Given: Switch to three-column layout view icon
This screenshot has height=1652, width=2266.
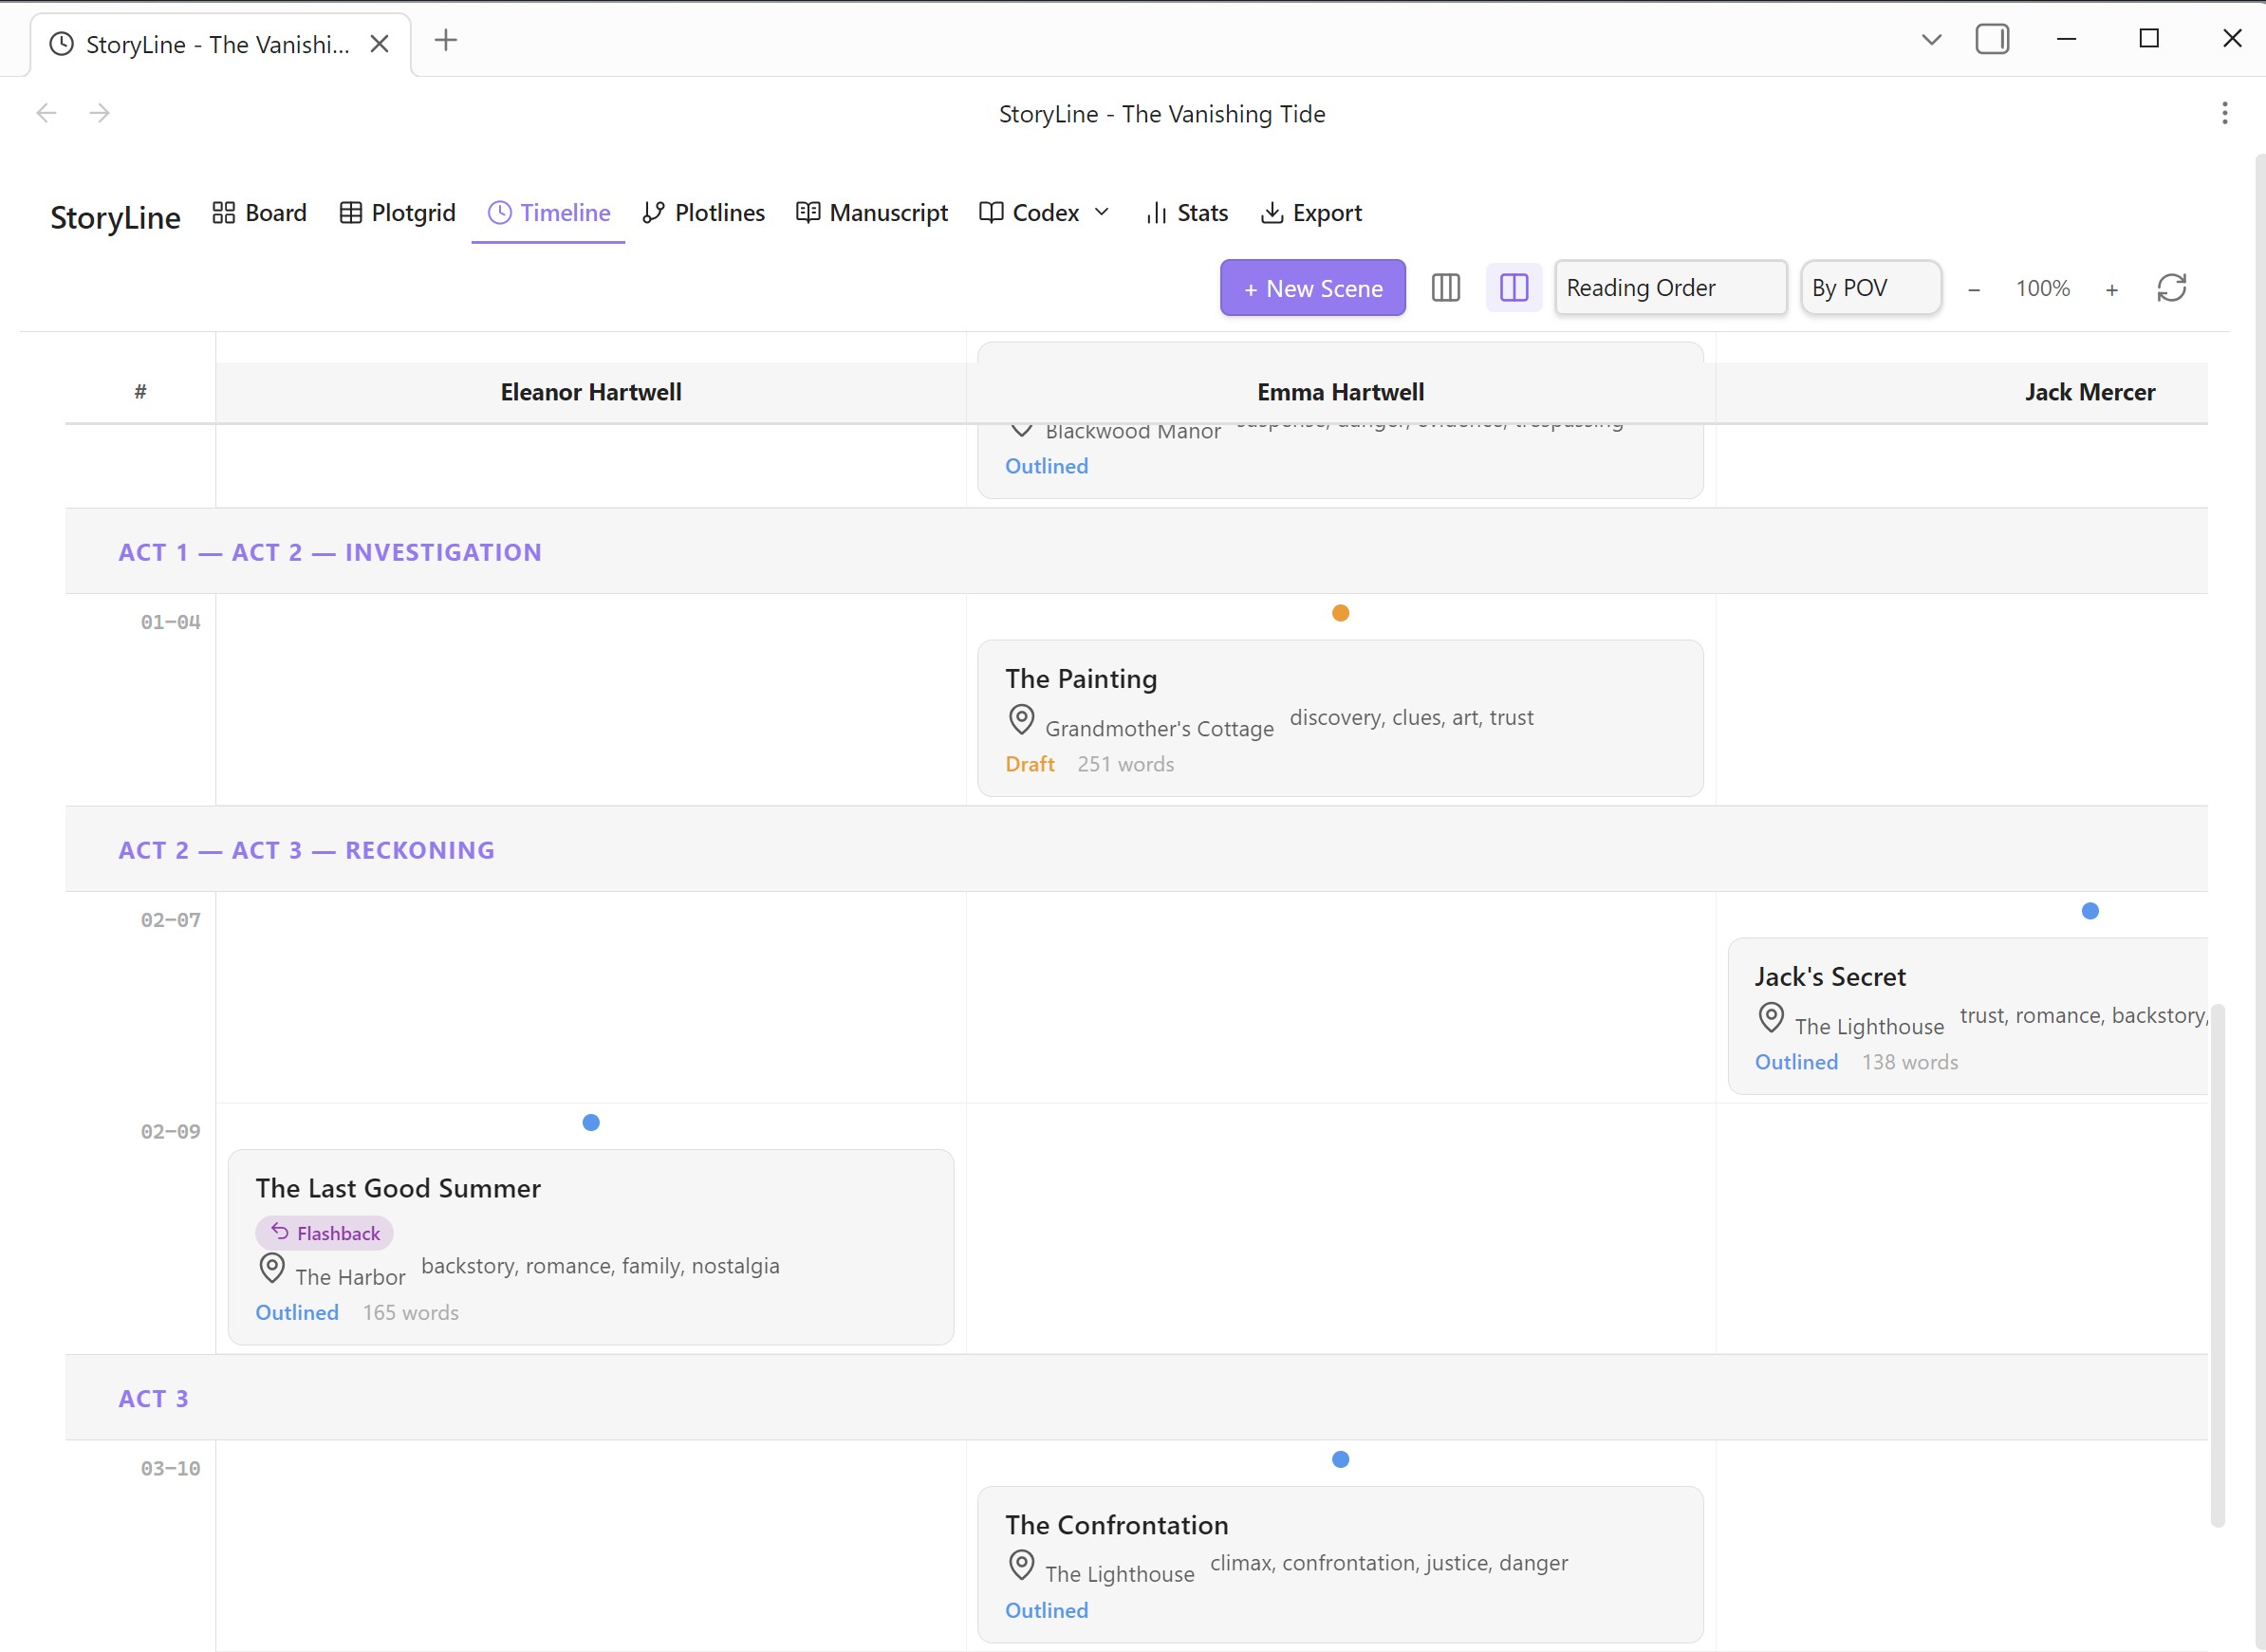Looking at the screenshot, I should (x=1445, y=288).
